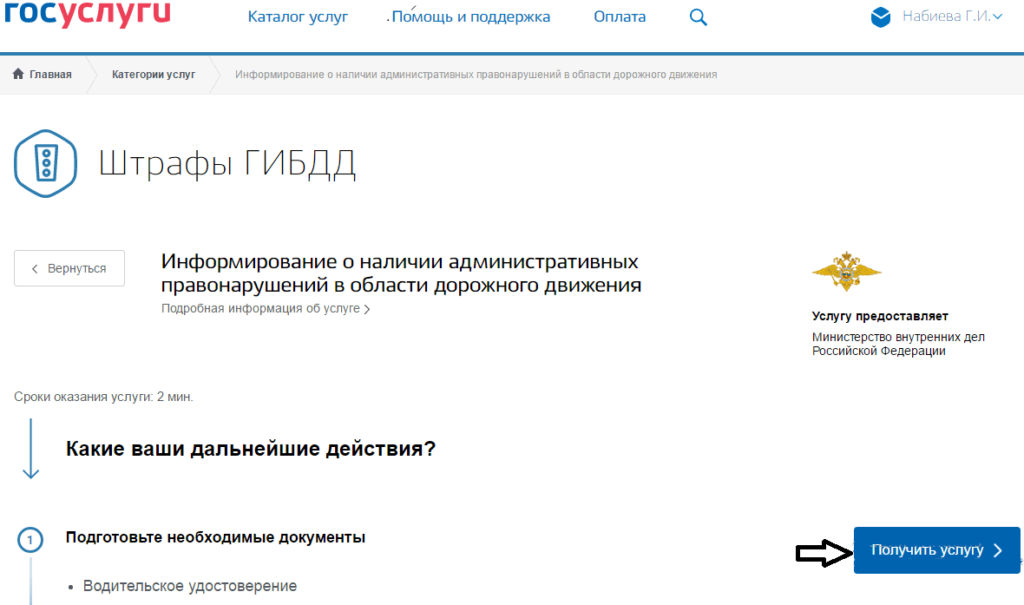Screen dimensions: 1024x605
Task: Open the Оплата section
Action: [620, 17]
